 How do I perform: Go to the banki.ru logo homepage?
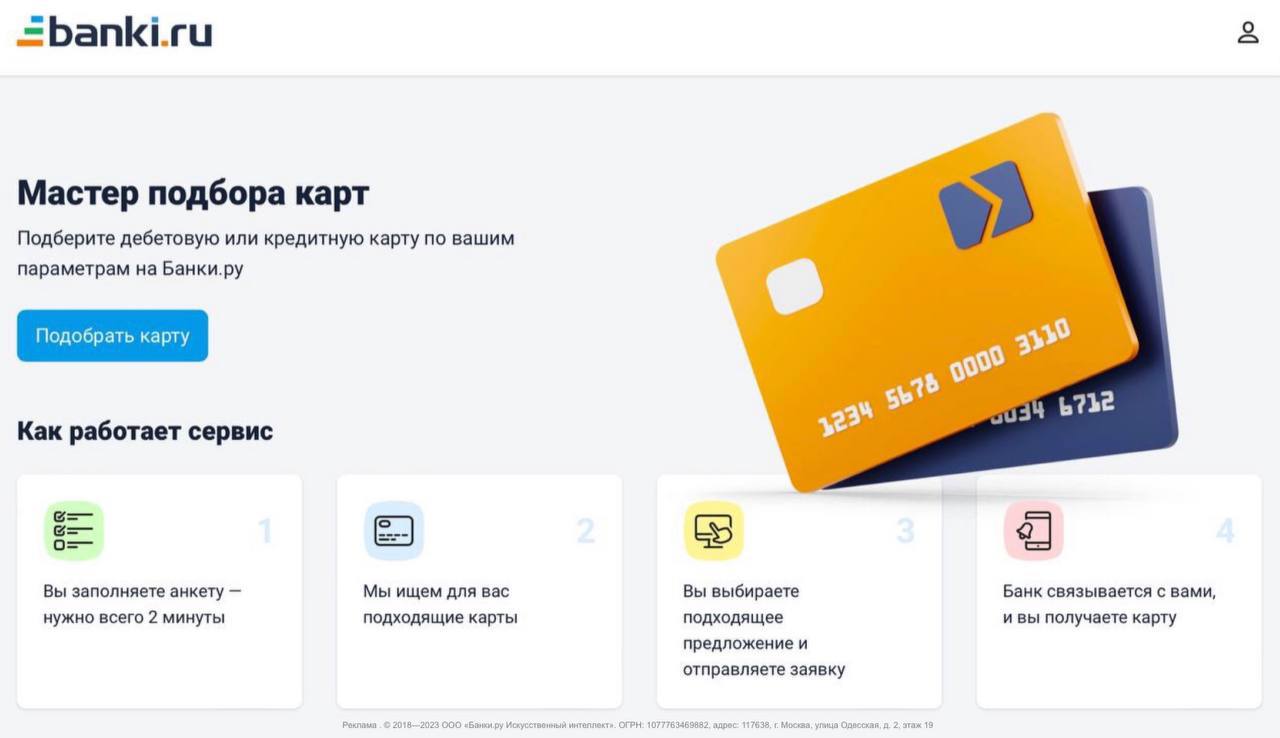tap(114, 32)
